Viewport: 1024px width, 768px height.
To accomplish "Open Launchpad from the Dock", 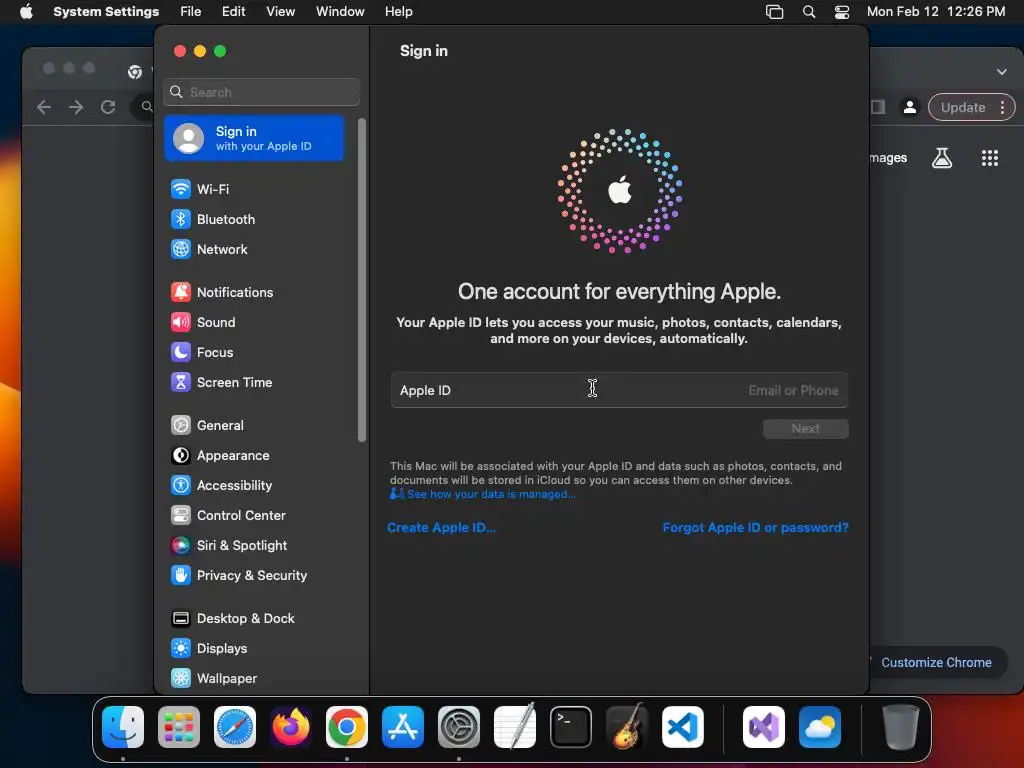I will pyautogui.click(x=179, y=727).
